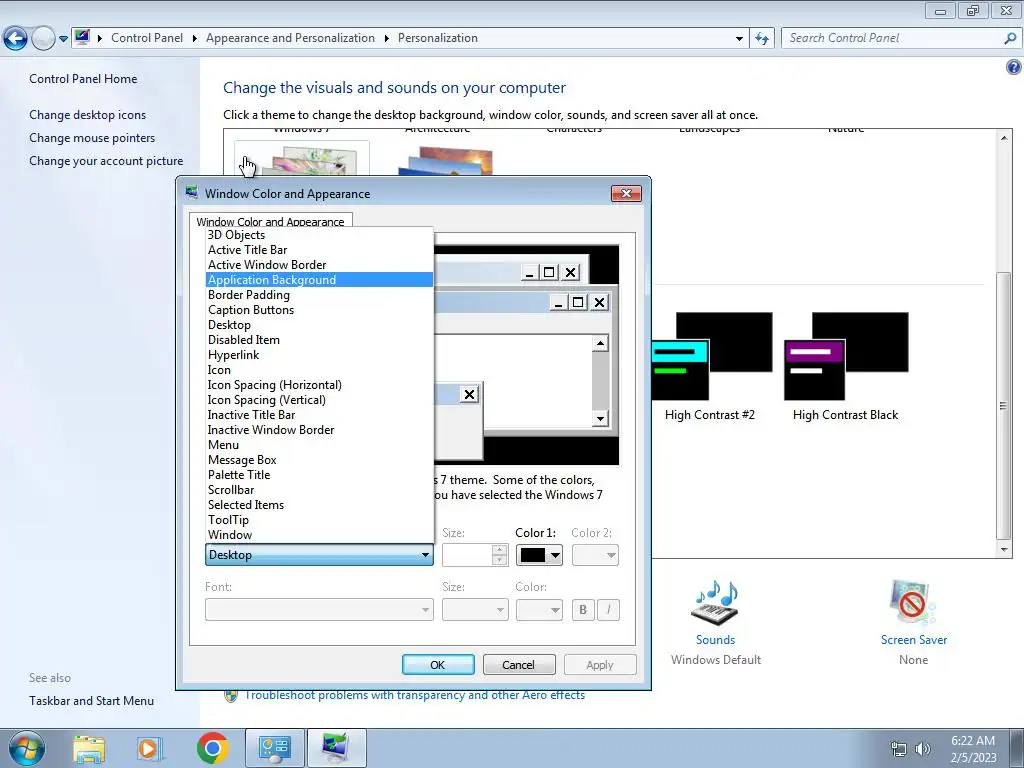Select Selected Items list entry
Viewport: 1024px width, 768px height.
pyautogui.click(x=319, y=505)
